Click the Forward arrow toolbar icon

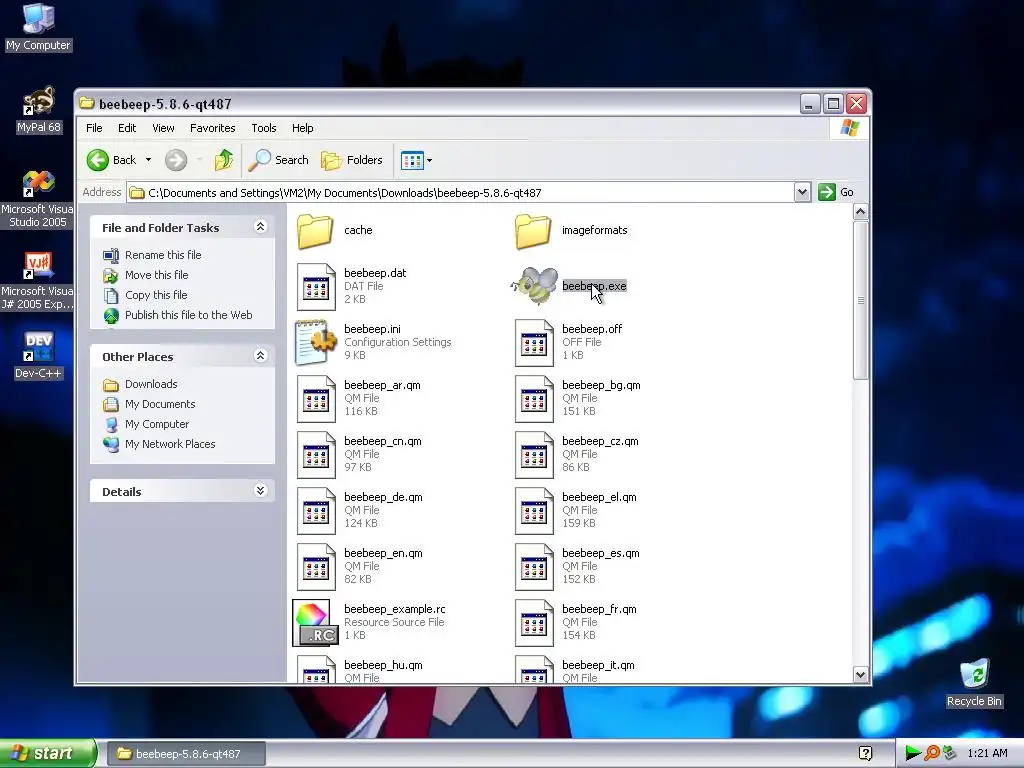pyautogui.click(x=176, y=160)
